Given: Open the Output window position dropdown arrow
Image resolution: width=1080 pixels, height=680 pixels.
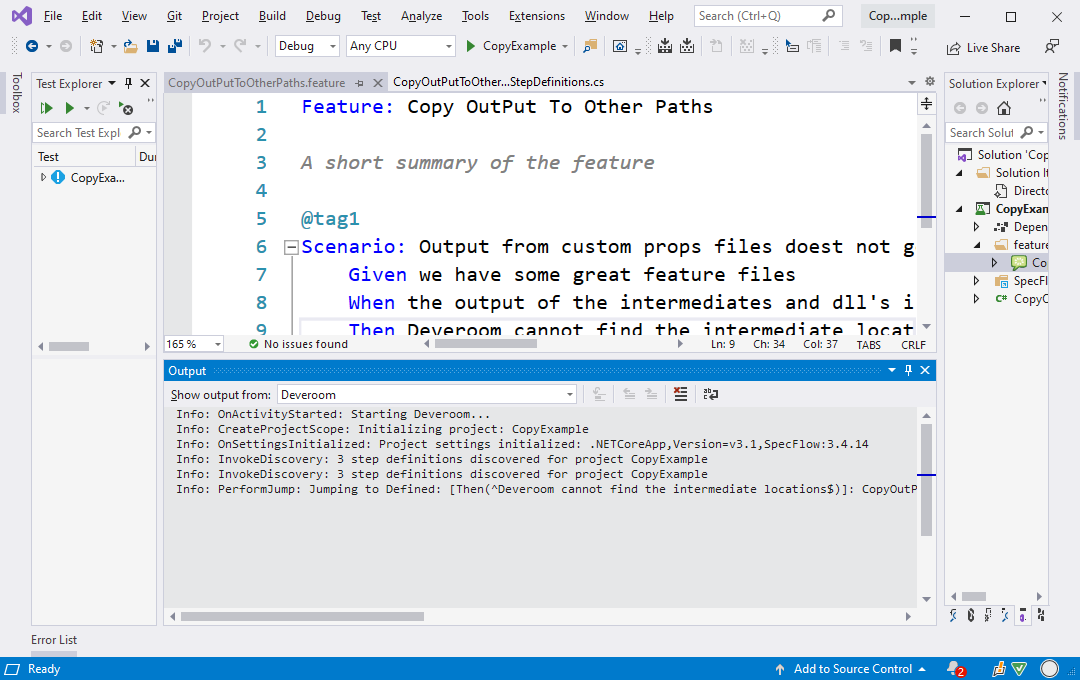Looking at the screenshot, I should coord(891,370).
